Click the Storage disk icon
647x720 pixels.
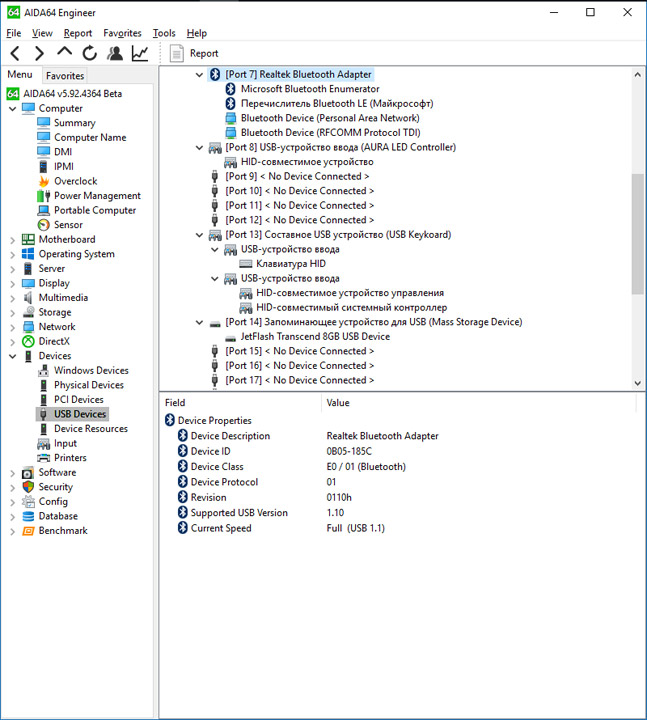tap(28, 312)
